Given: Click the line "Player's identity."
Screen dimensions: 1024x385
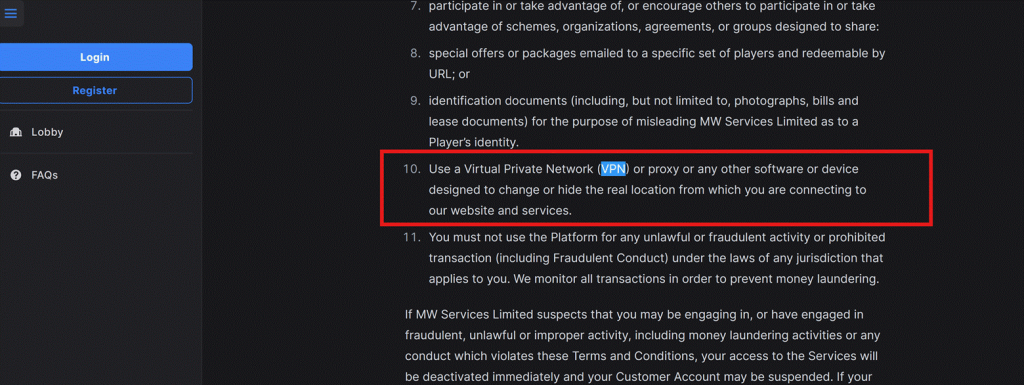Looking at the screenshot, I should pyautogui.click(x=473, y=142).
